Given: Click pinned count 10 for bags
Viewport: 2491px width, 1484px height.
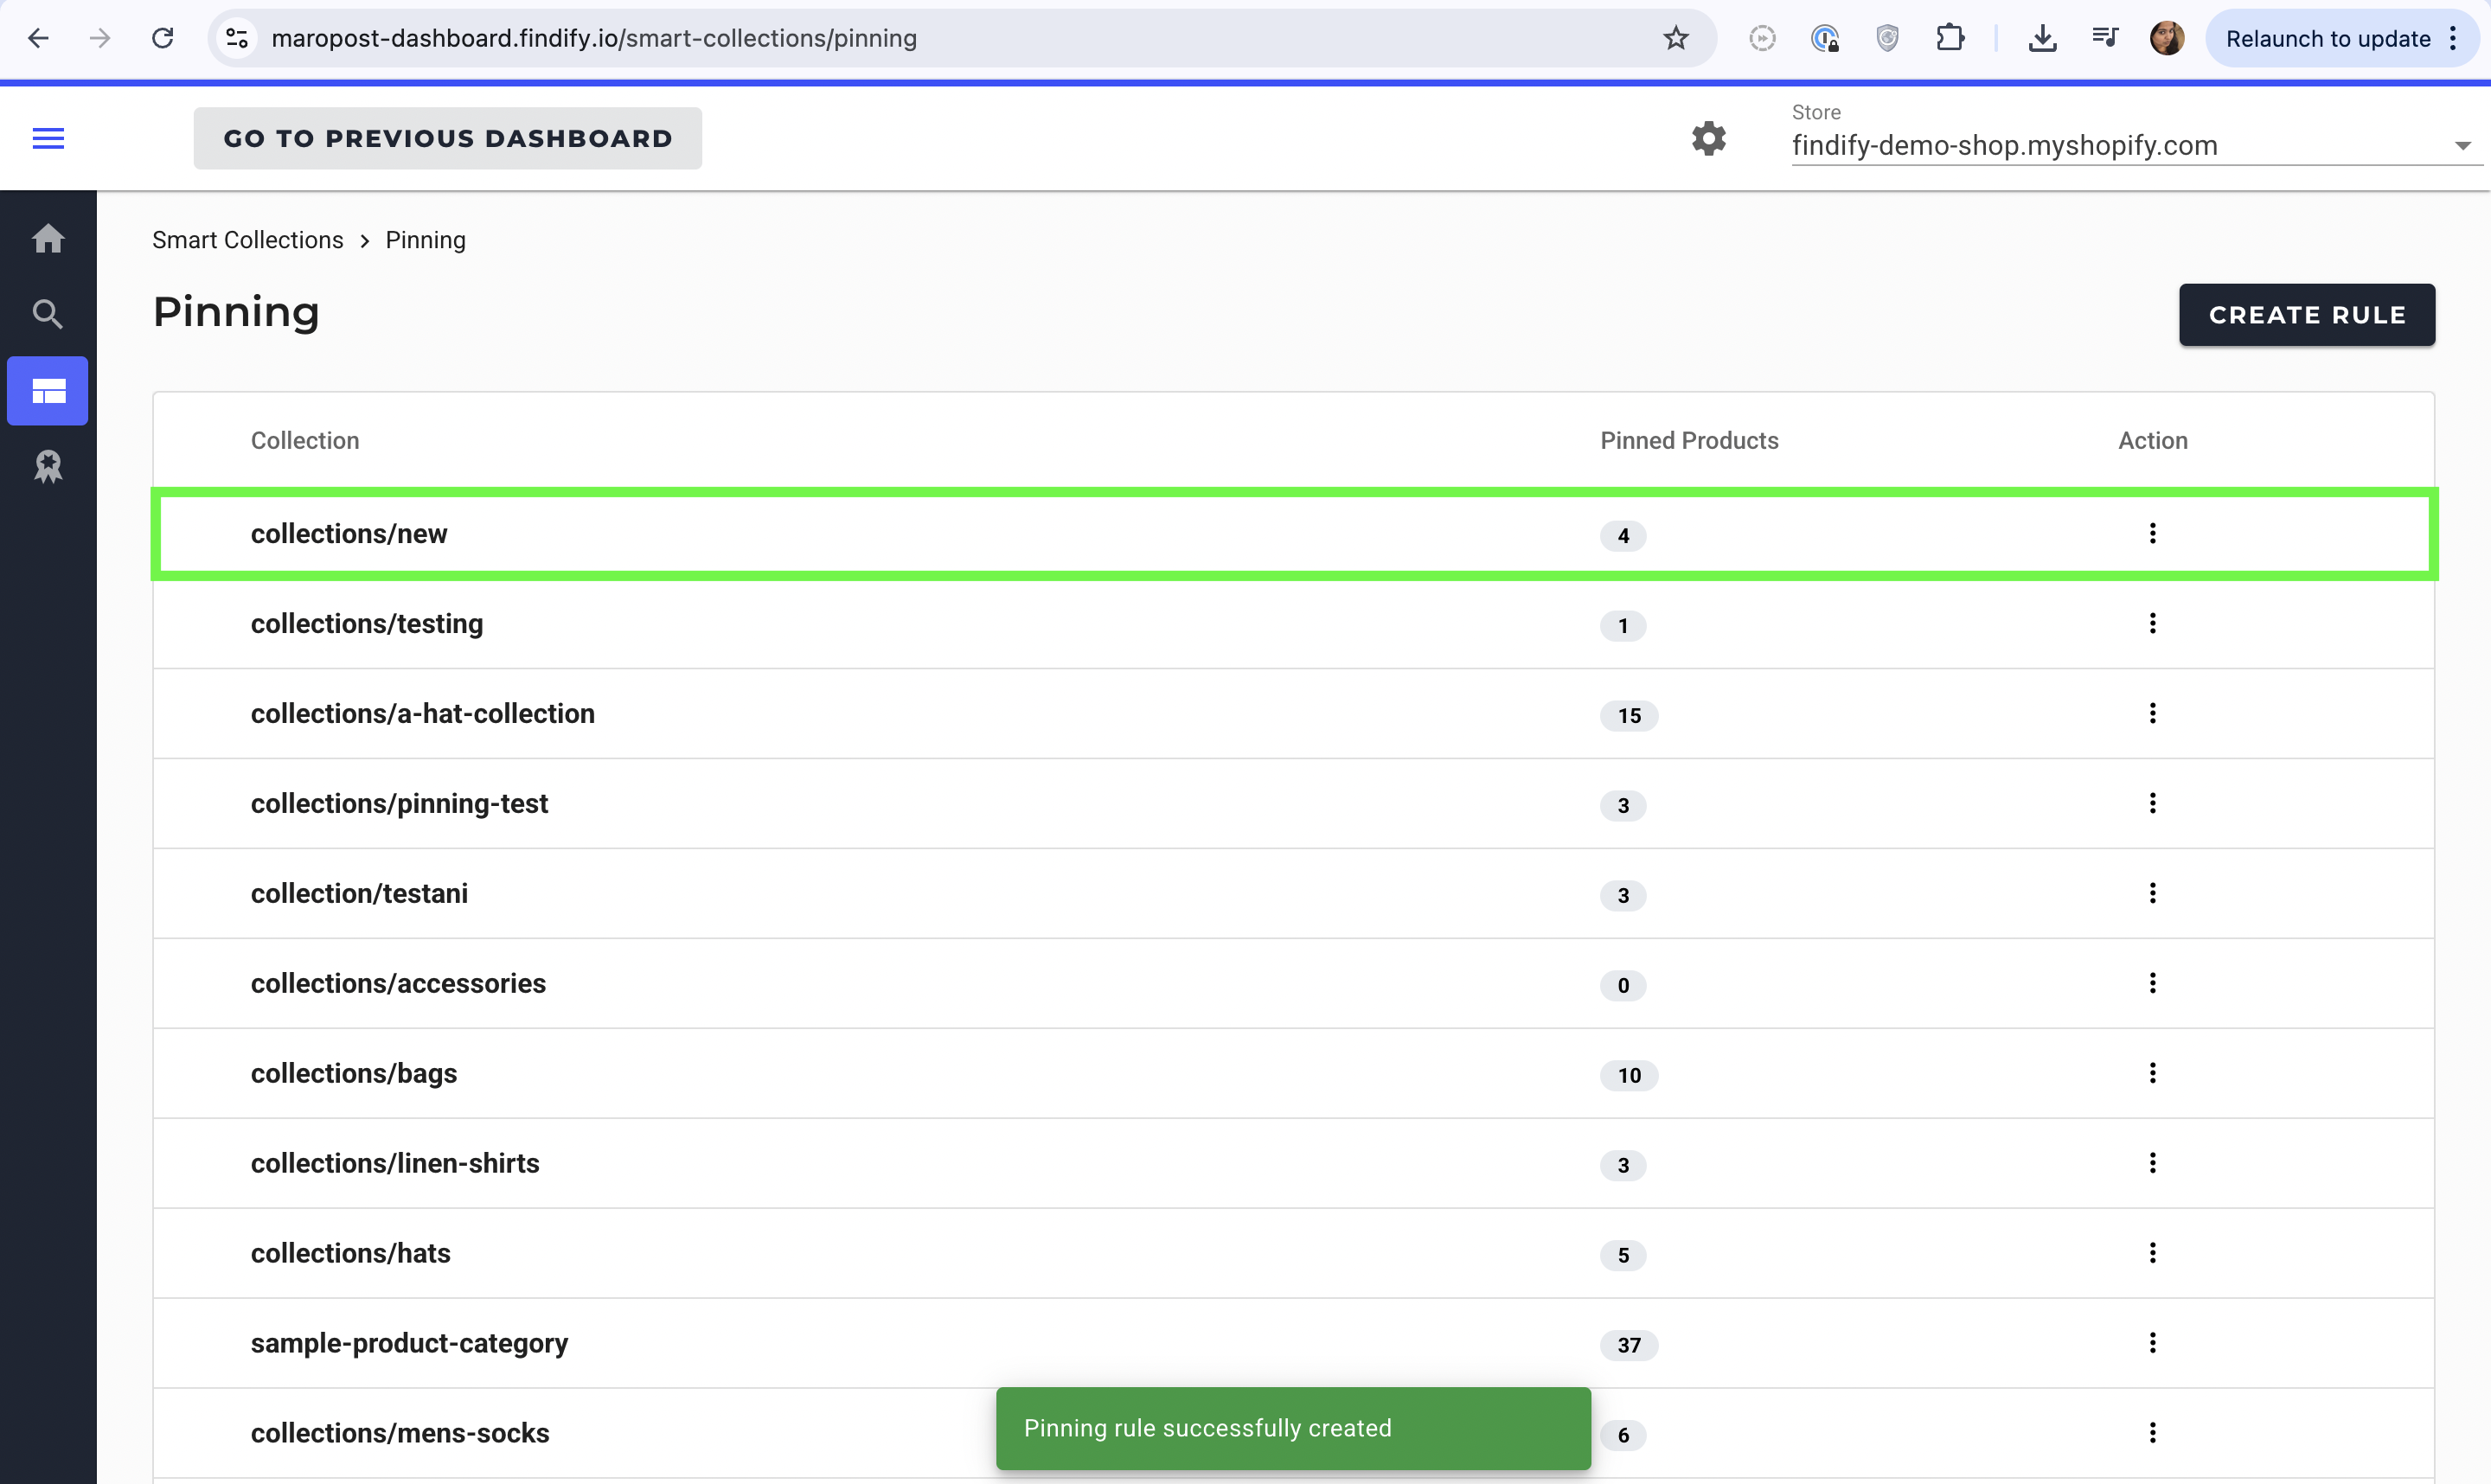Looking at the screenshot, I should pos(1629,1076).
